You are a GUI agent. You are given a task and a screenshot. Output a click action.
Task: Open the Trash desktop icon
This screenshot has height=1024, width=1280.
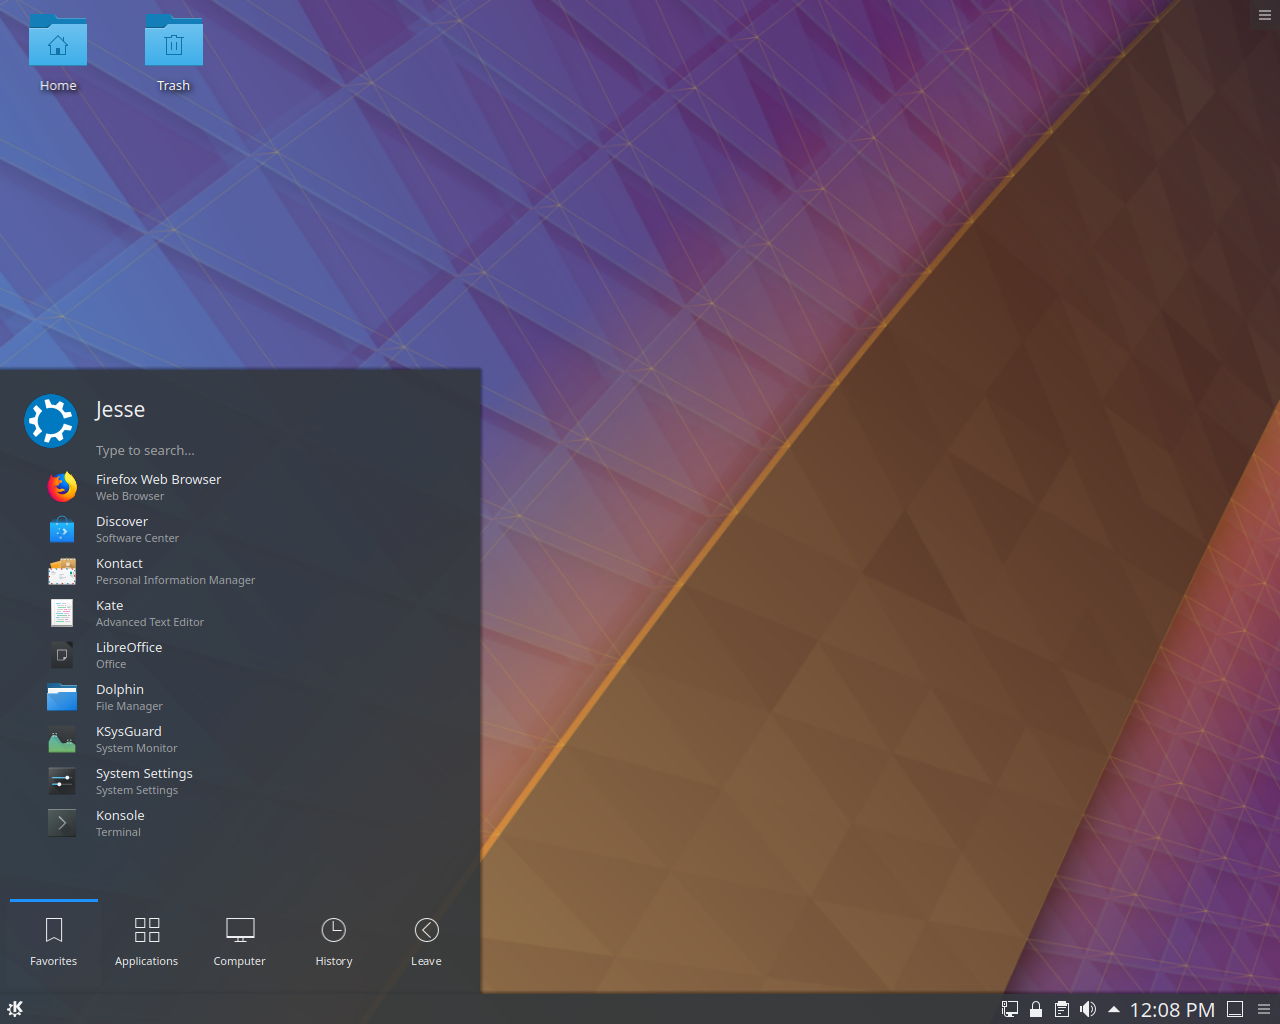click(x=174, y=54)
